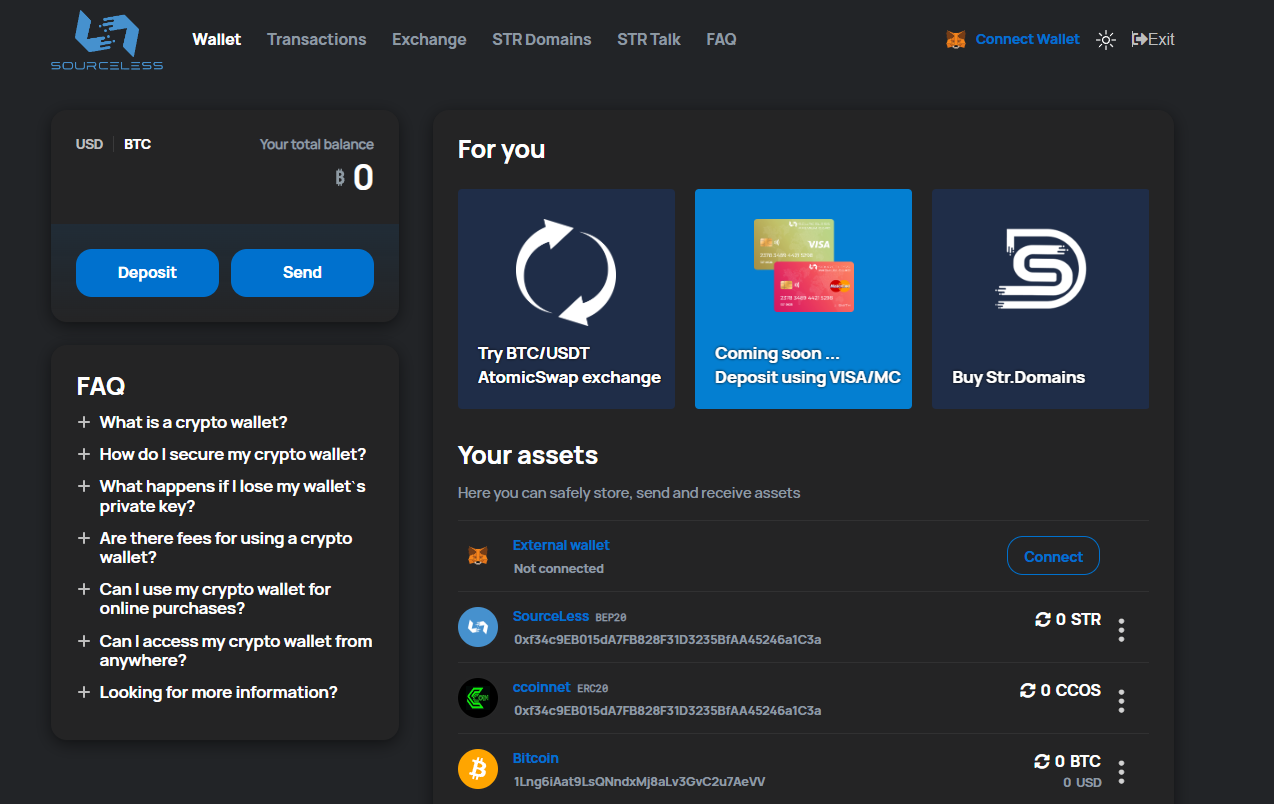1274x804 pixels.
Task: Click SourceLess address 0xf34c9EB...
Action: pyautogui.click(x=667, y=639)
